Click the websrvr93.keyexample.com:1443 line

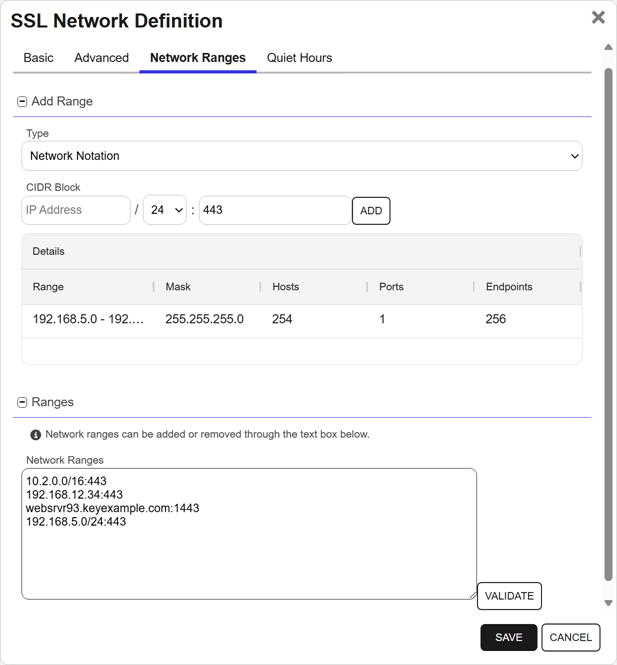click(x=112, y=508)
